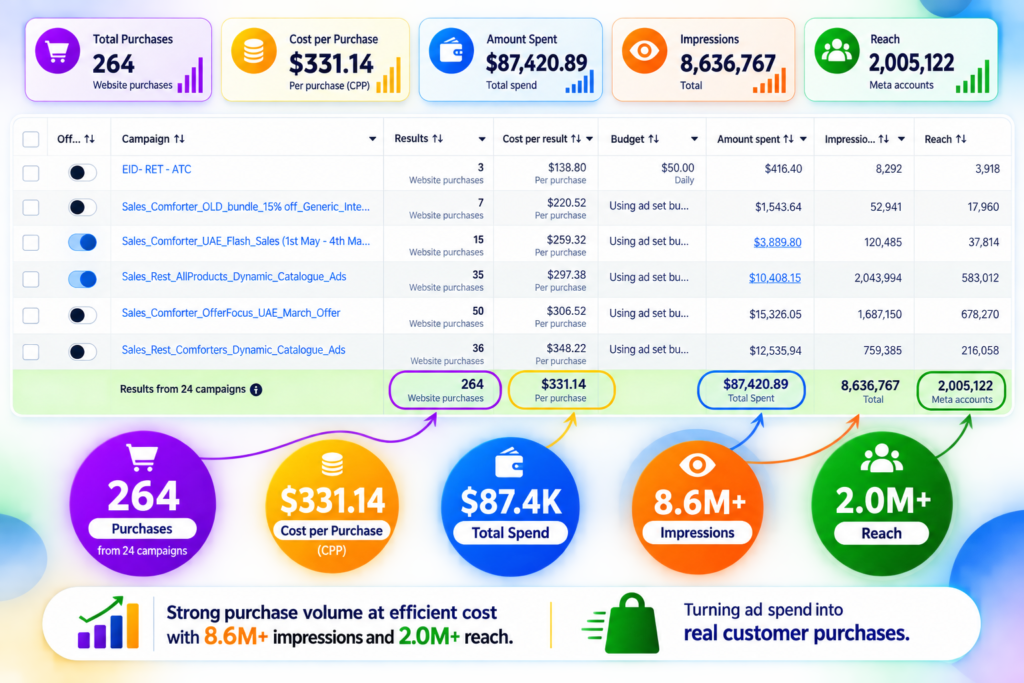
Task: Click the wallet icon in the blue $87.4K circle
Action: [x=509, y=462]
